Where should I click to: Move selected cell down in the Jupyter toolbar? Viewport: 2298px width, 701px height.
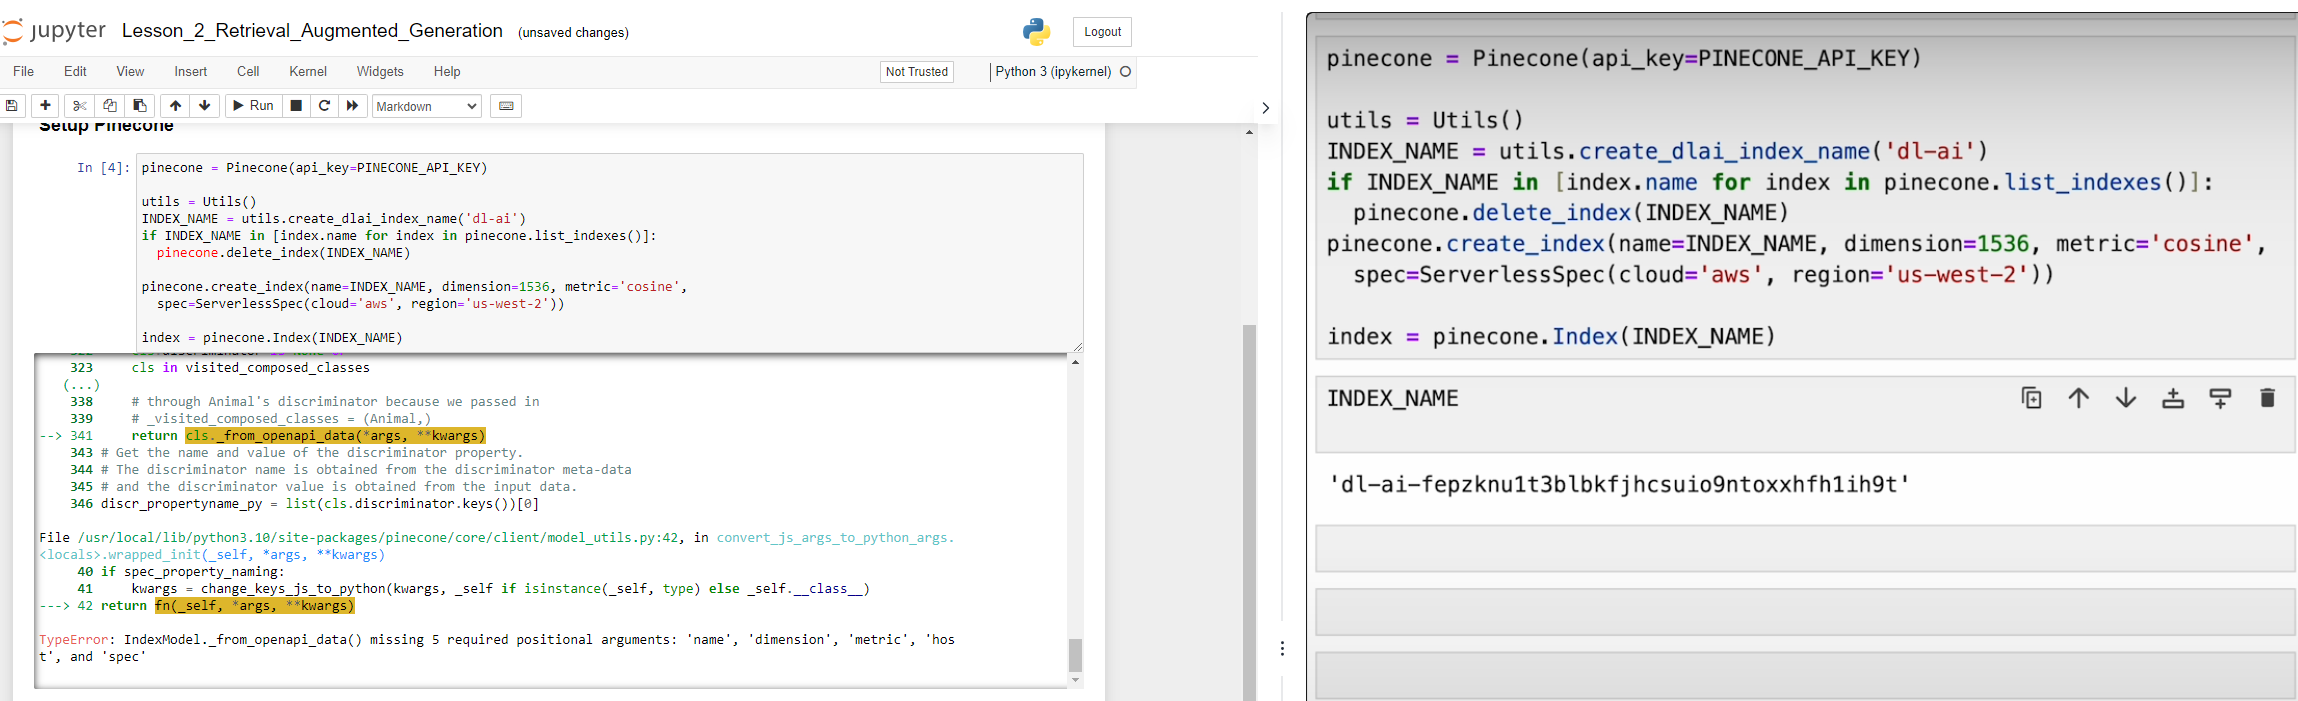[205, 106]
